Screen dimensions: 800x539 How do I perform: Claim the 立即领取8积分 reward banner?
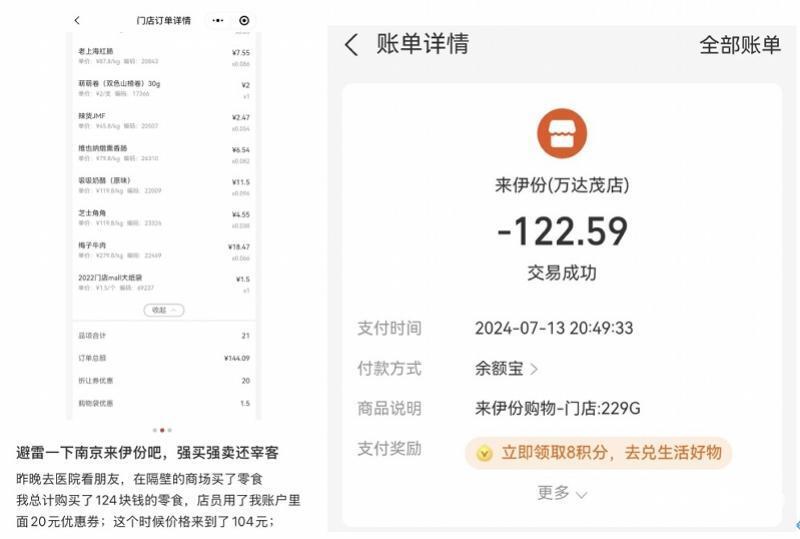(x=598, y=453)
